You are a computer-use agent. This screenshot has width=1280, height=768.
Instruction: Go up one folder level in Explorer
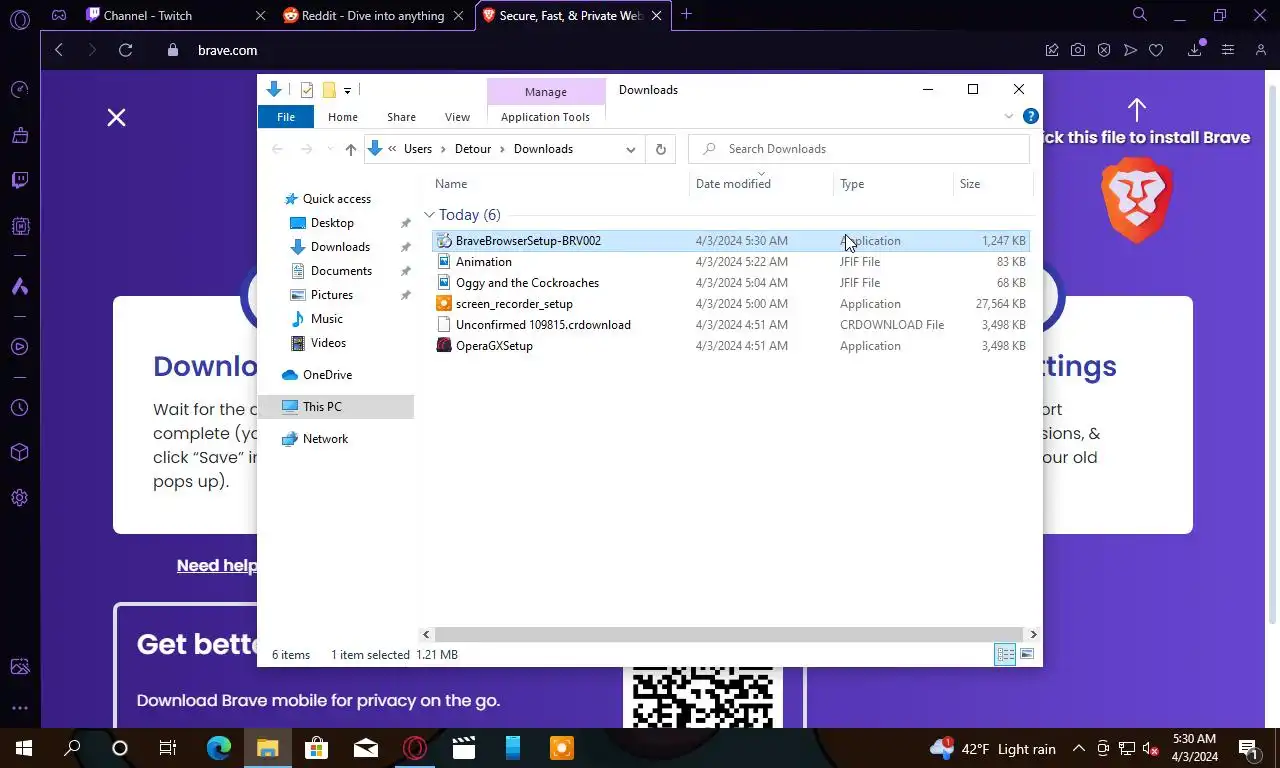[350, 149]
